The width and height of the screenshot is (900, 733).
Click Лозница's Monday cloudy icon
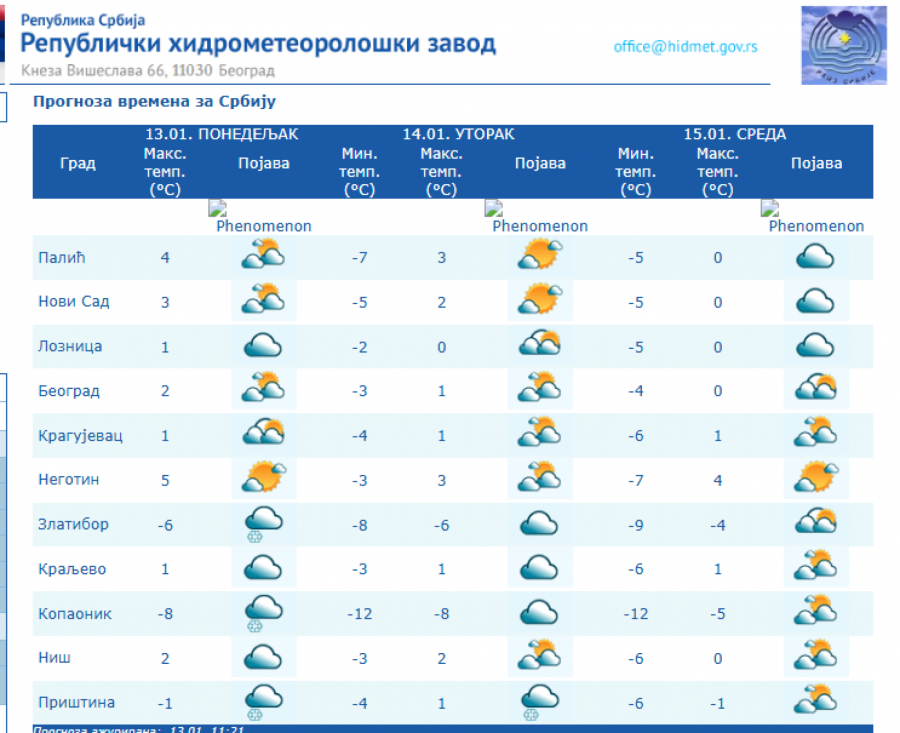263,346
